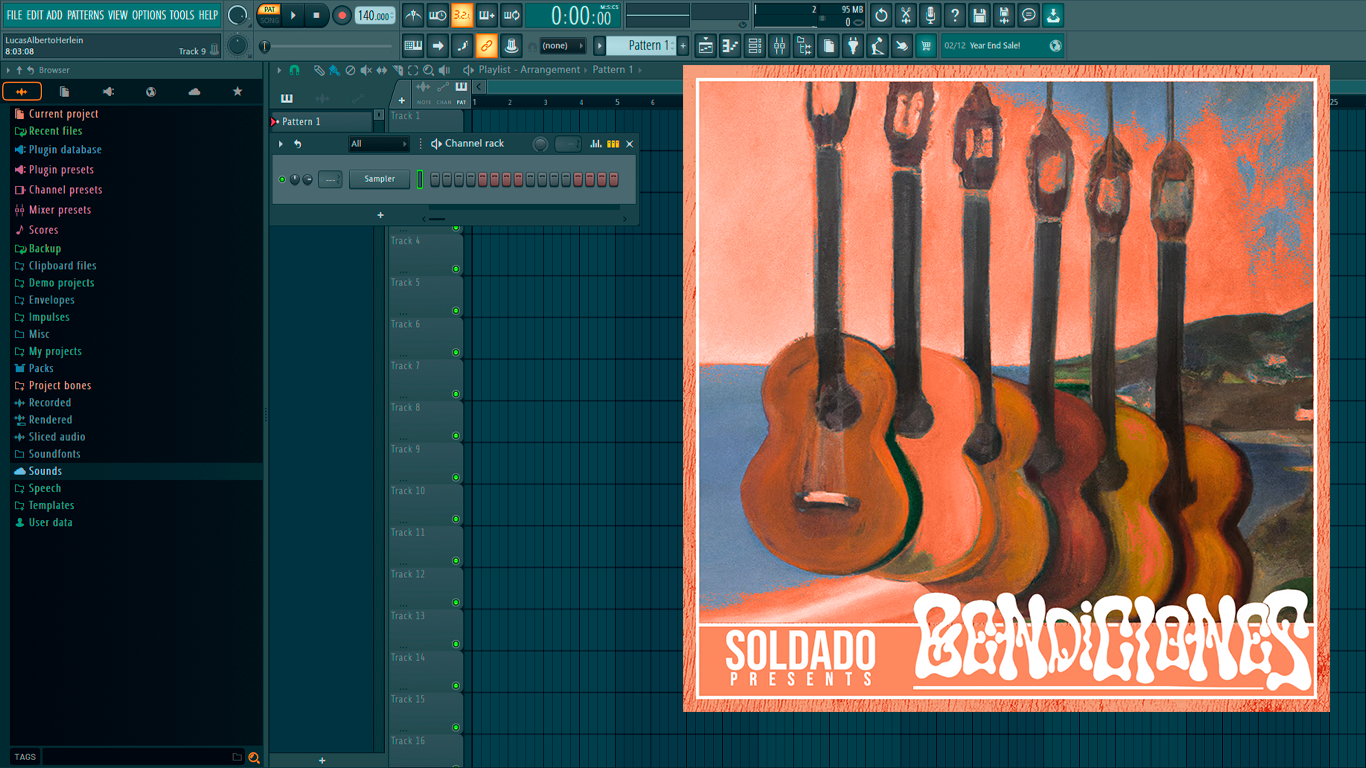This screenshot has height=768, width=1366.
Task: Open the TOOLS menu
Action: click(182, 15)
